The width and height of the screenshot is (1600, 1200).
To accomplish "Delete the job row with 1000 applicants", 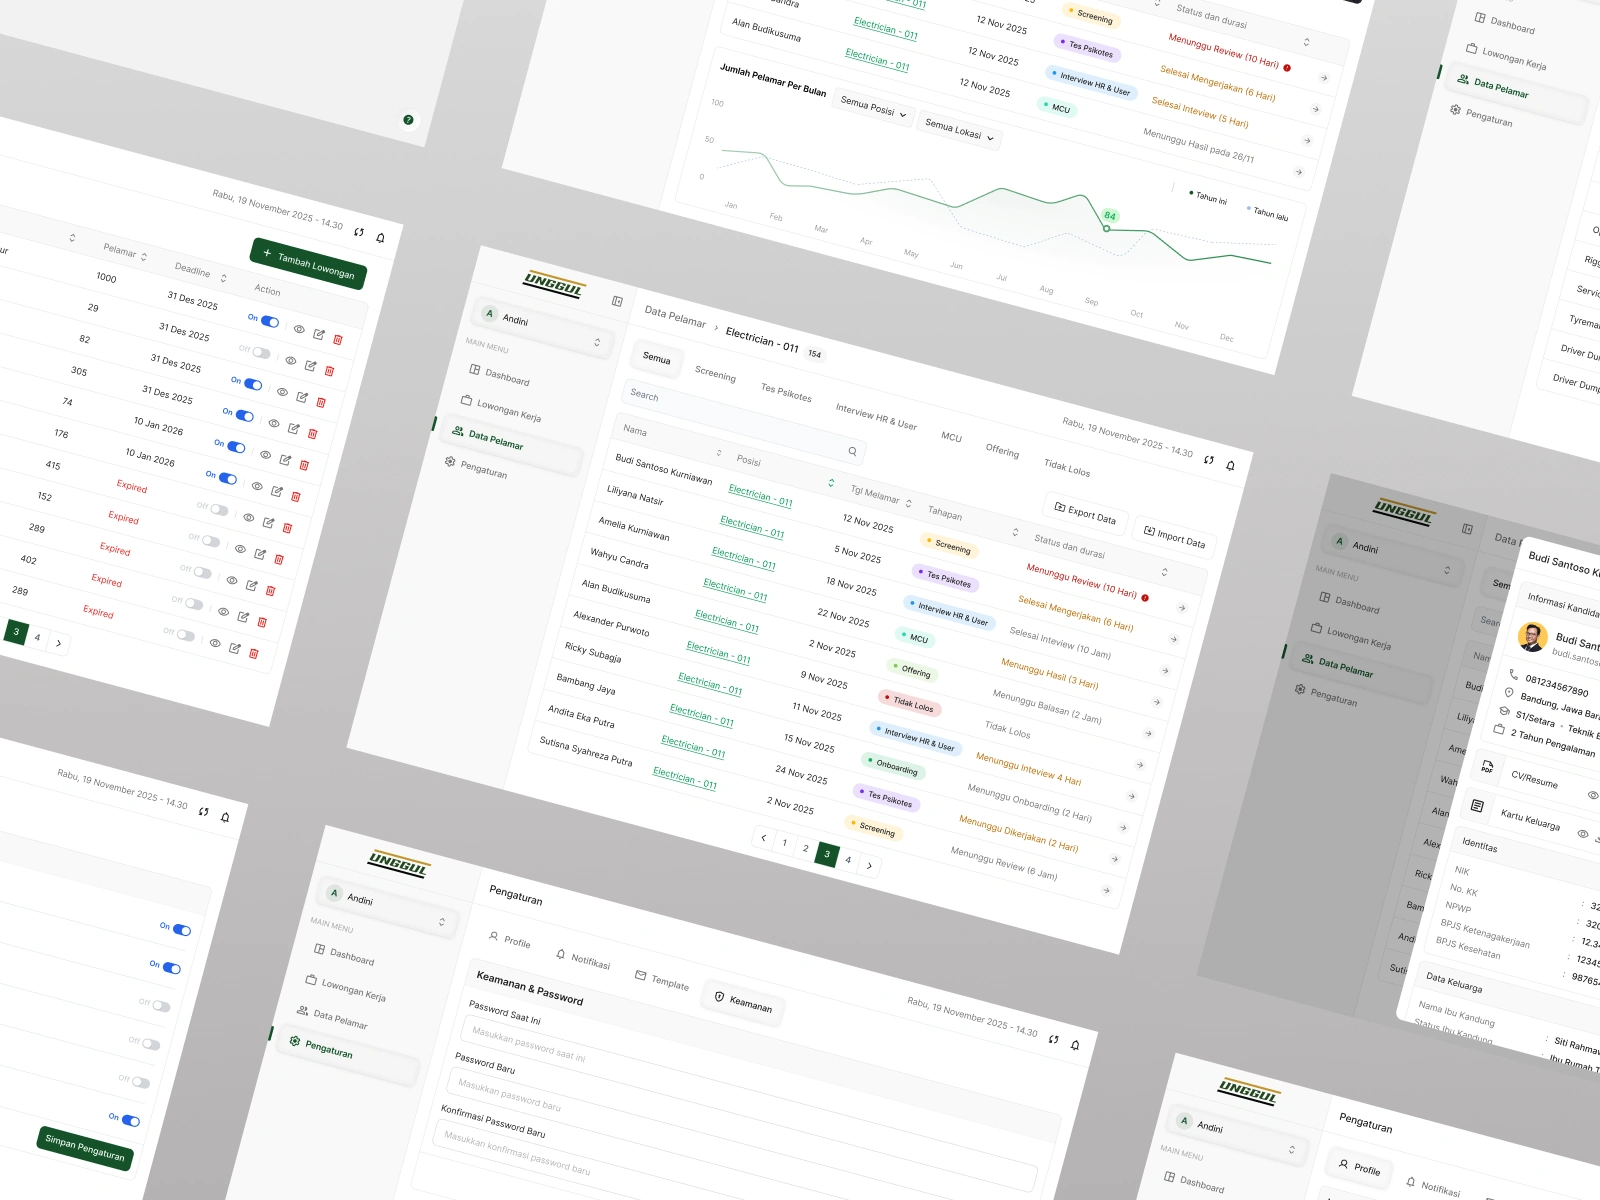I will [x=338, y=340].
